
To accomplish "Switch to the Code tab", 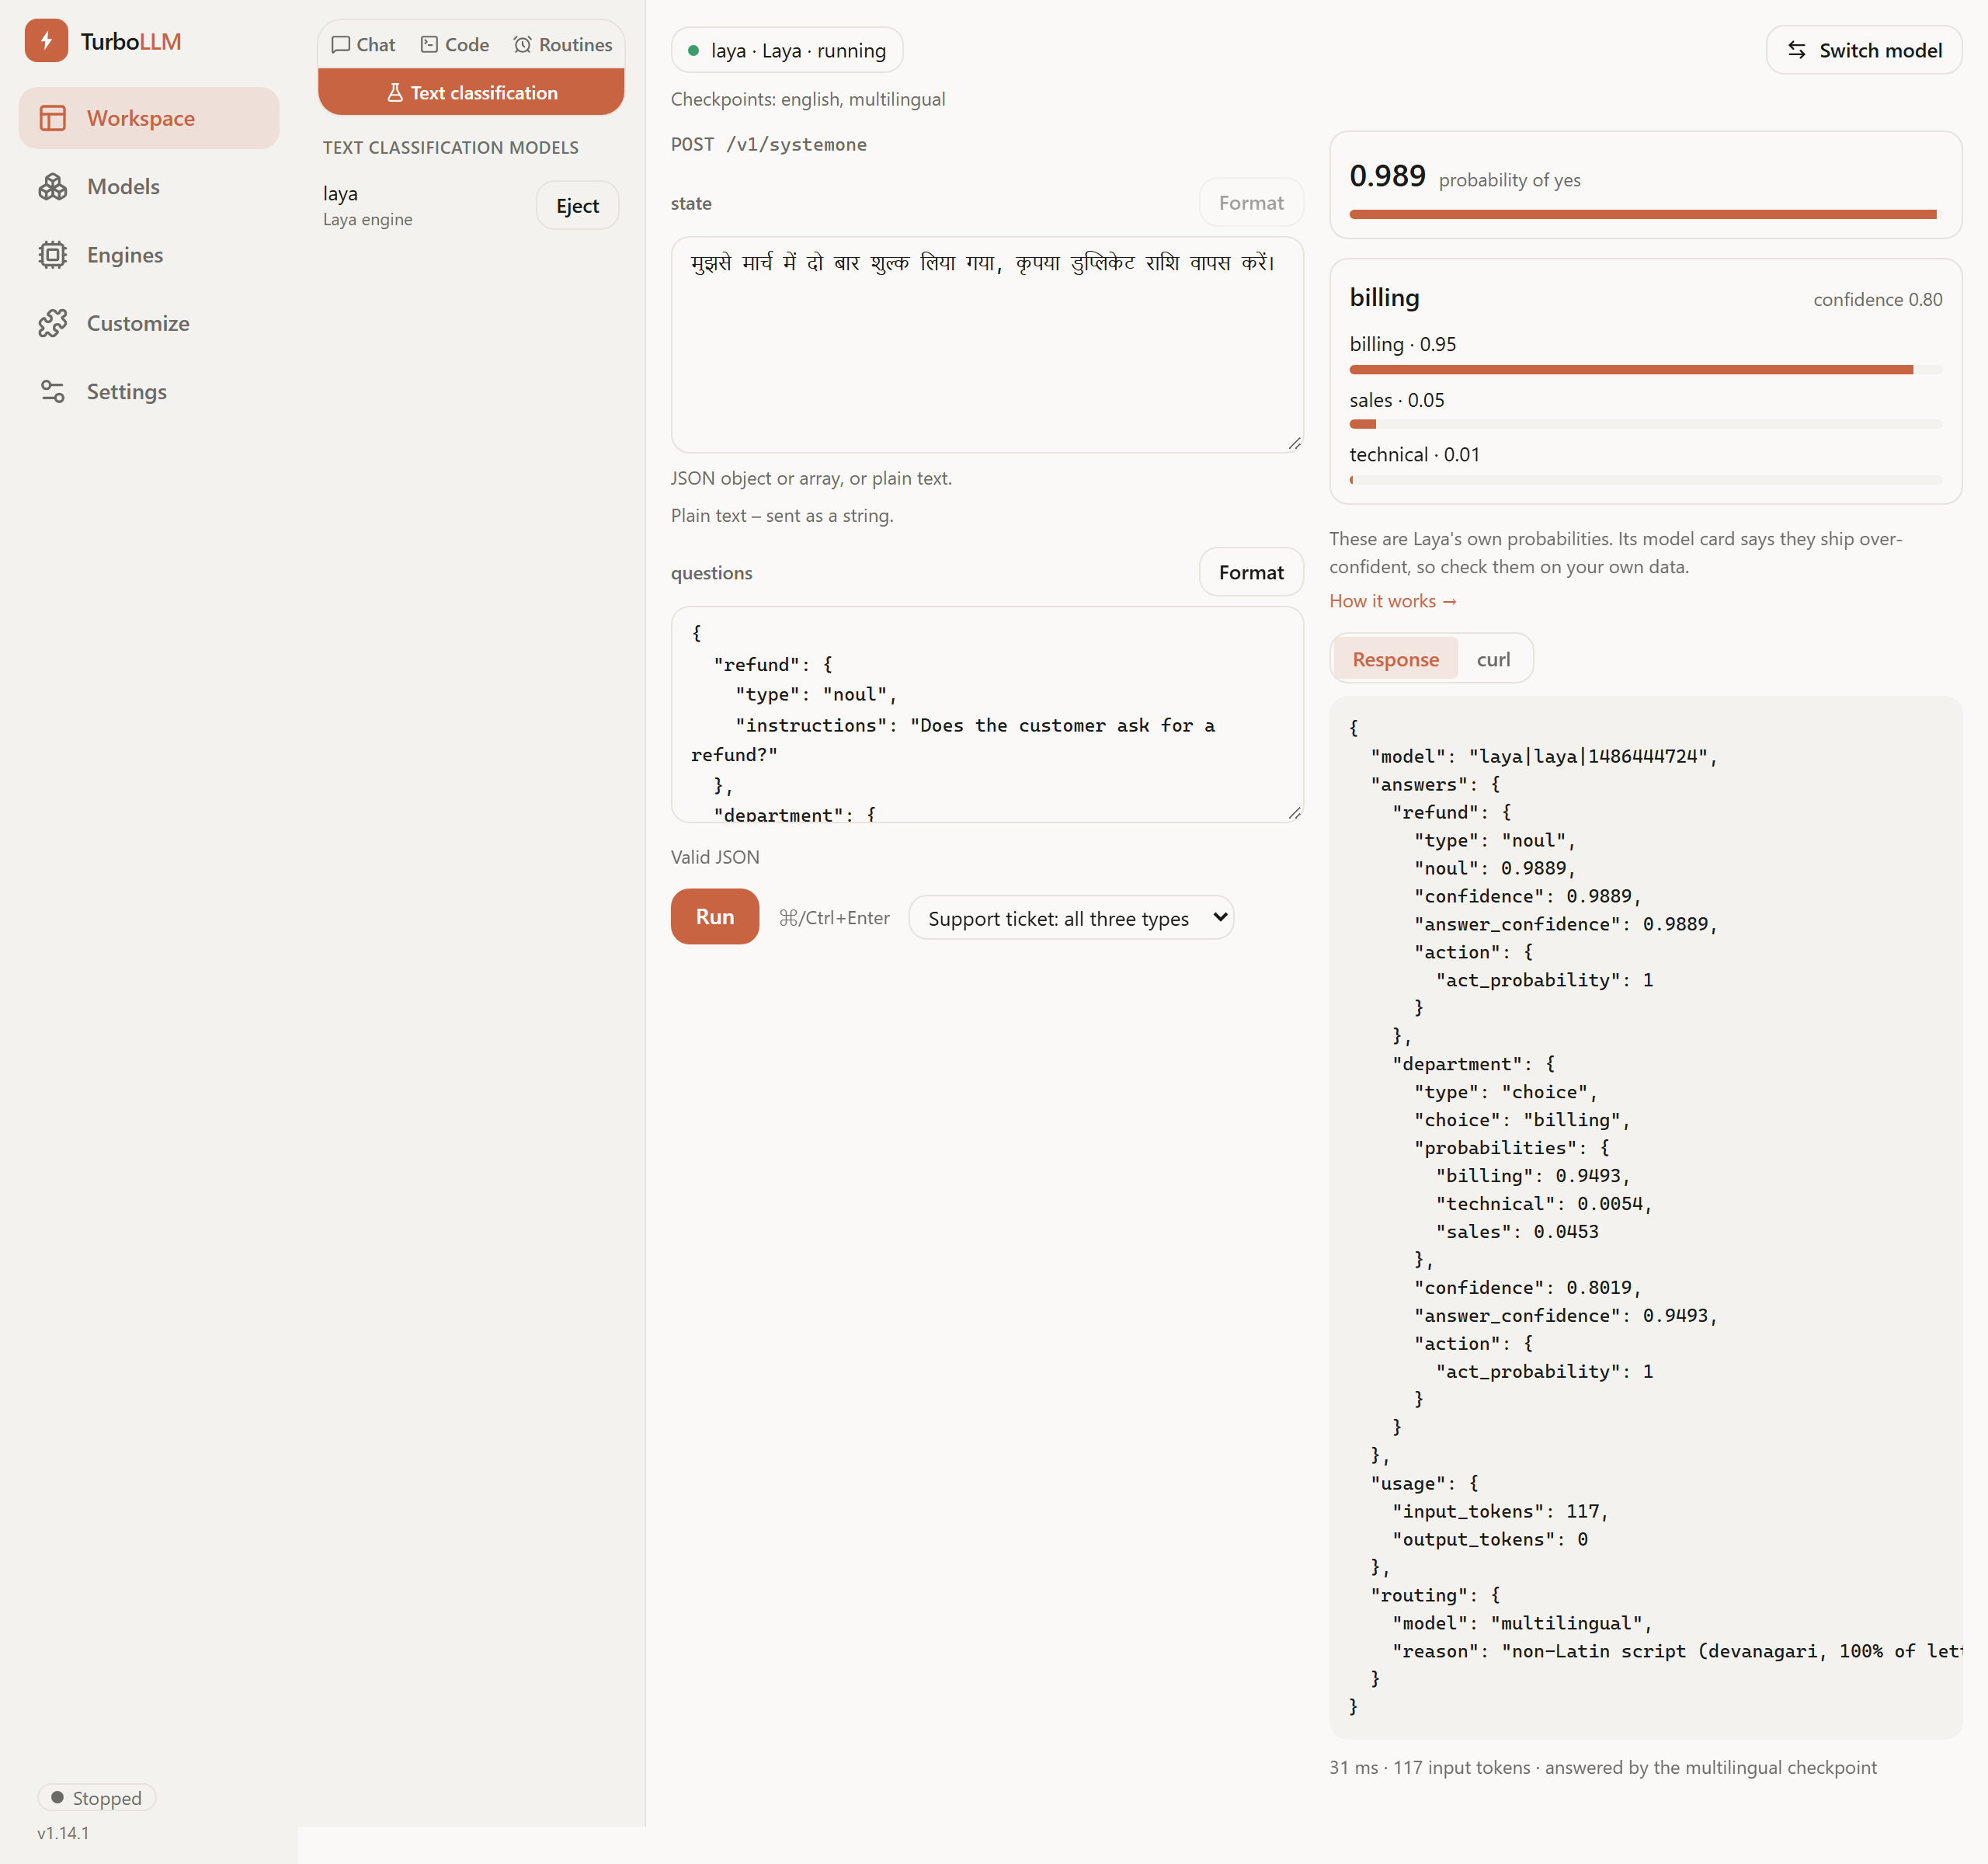I will [455, 45].
